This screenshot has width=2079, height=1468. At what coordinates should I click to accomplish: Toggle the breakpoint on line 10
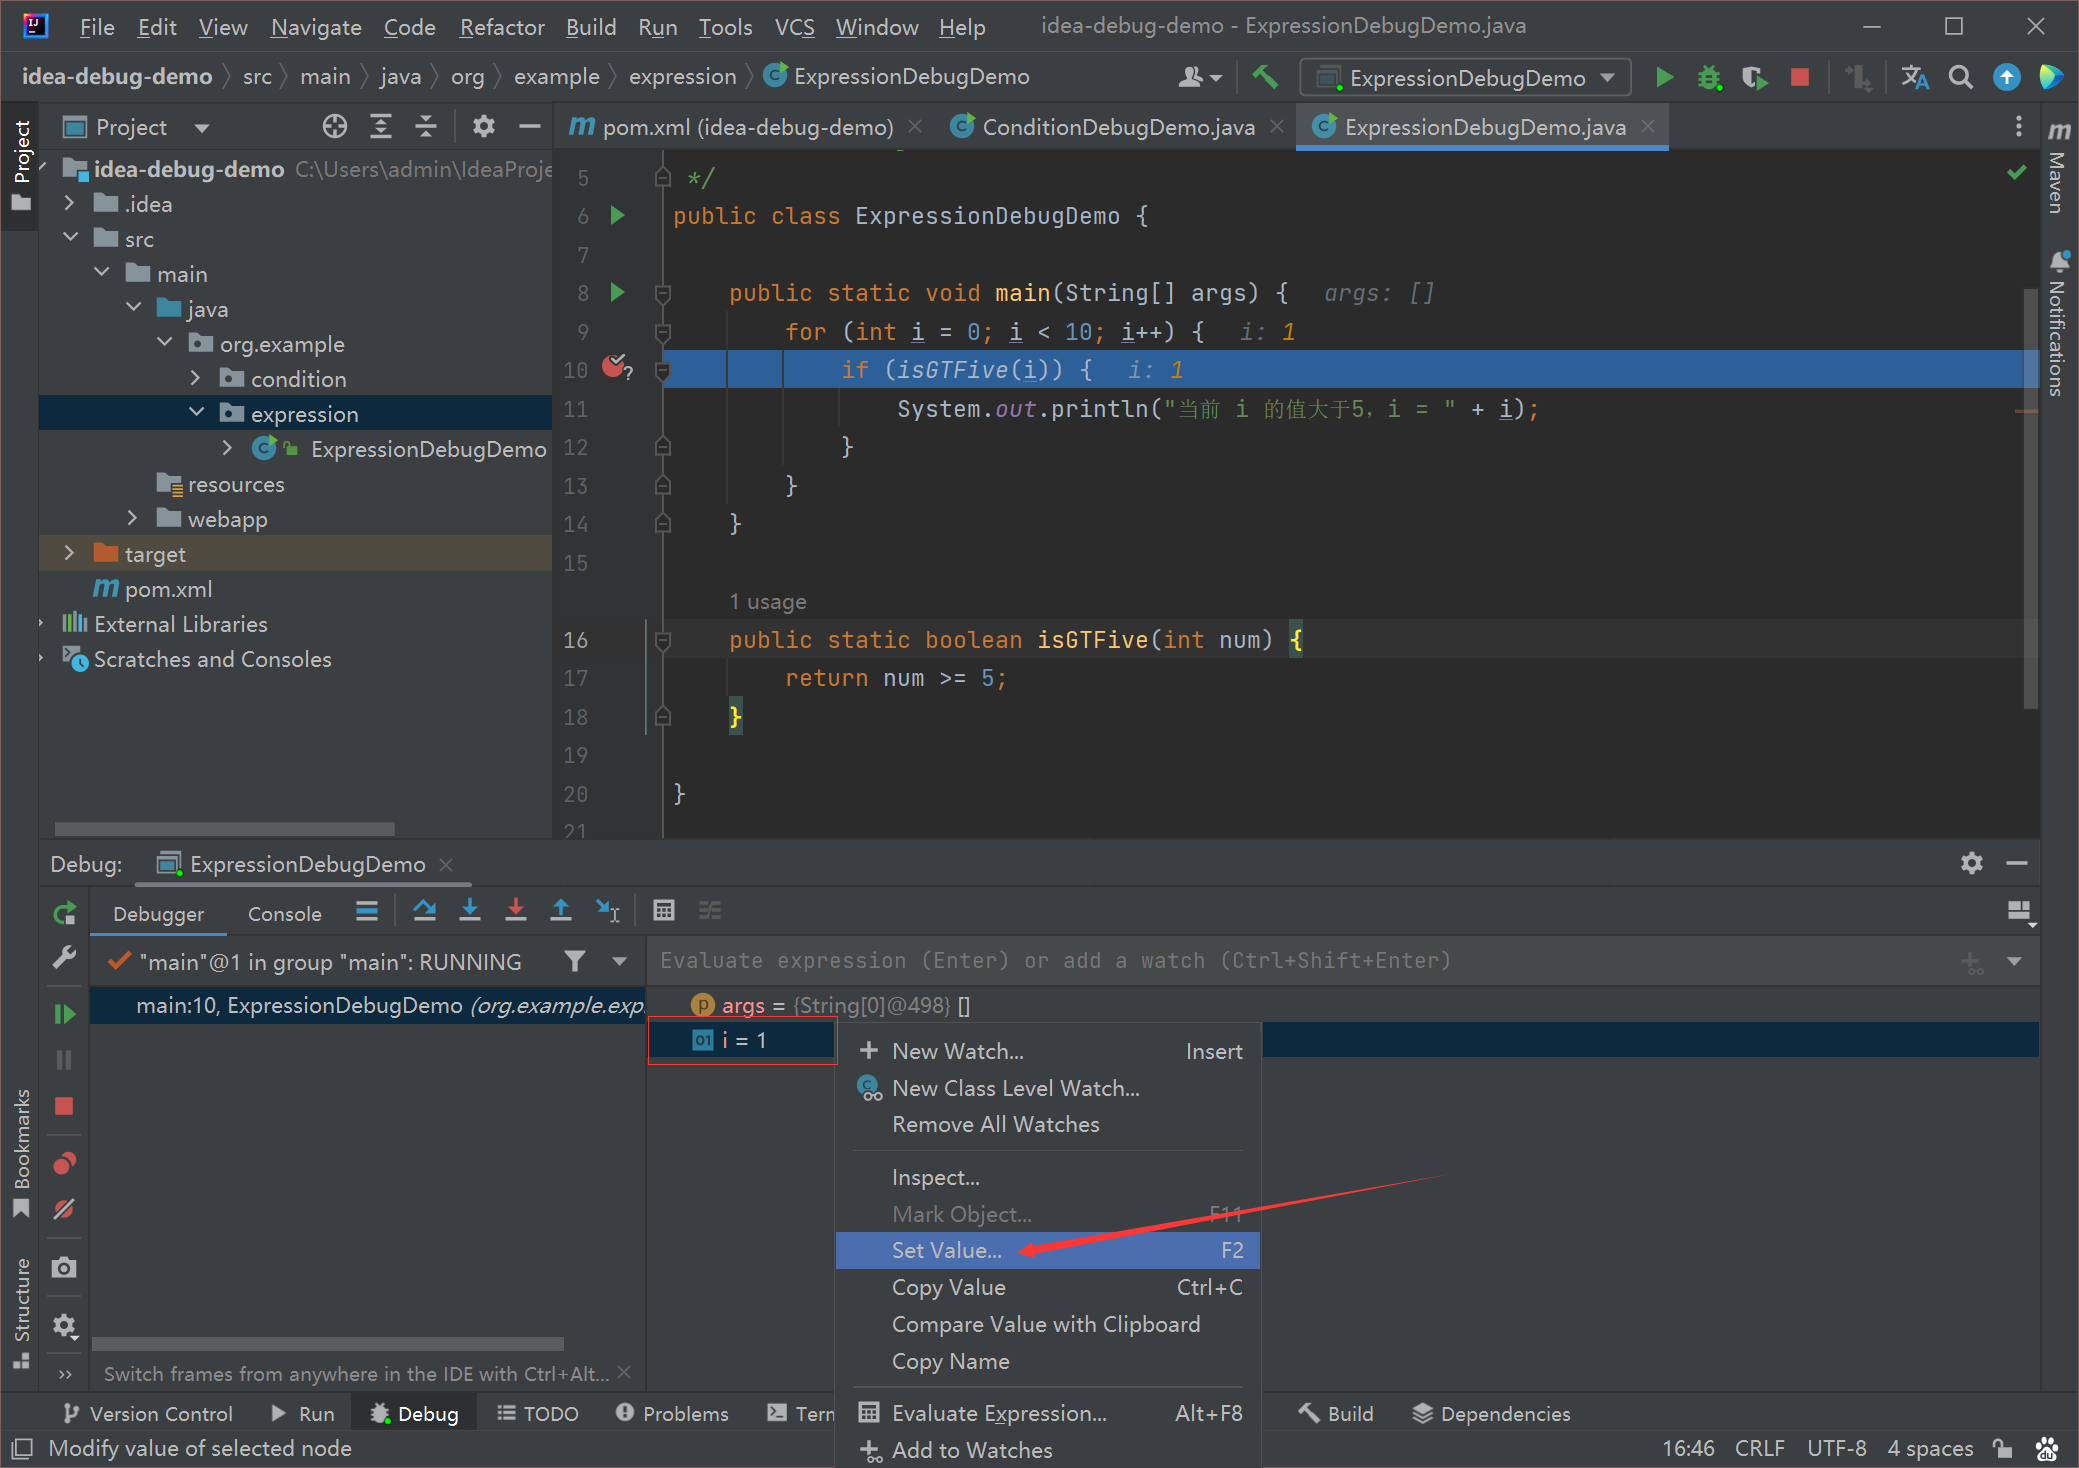pos(615,366)
